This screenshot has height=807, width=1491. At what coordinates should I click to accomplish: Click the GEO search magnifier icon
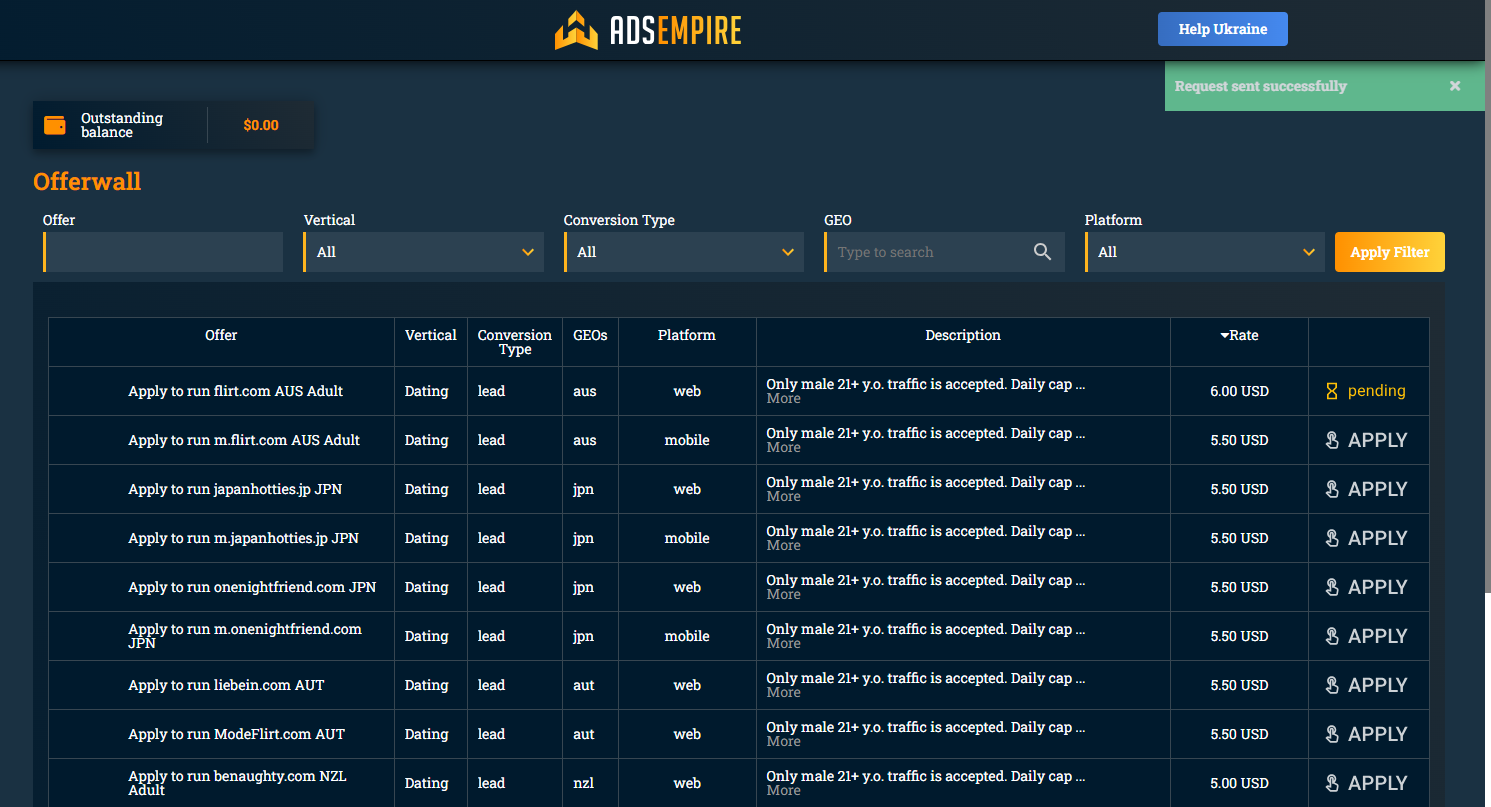point(1042,252)
